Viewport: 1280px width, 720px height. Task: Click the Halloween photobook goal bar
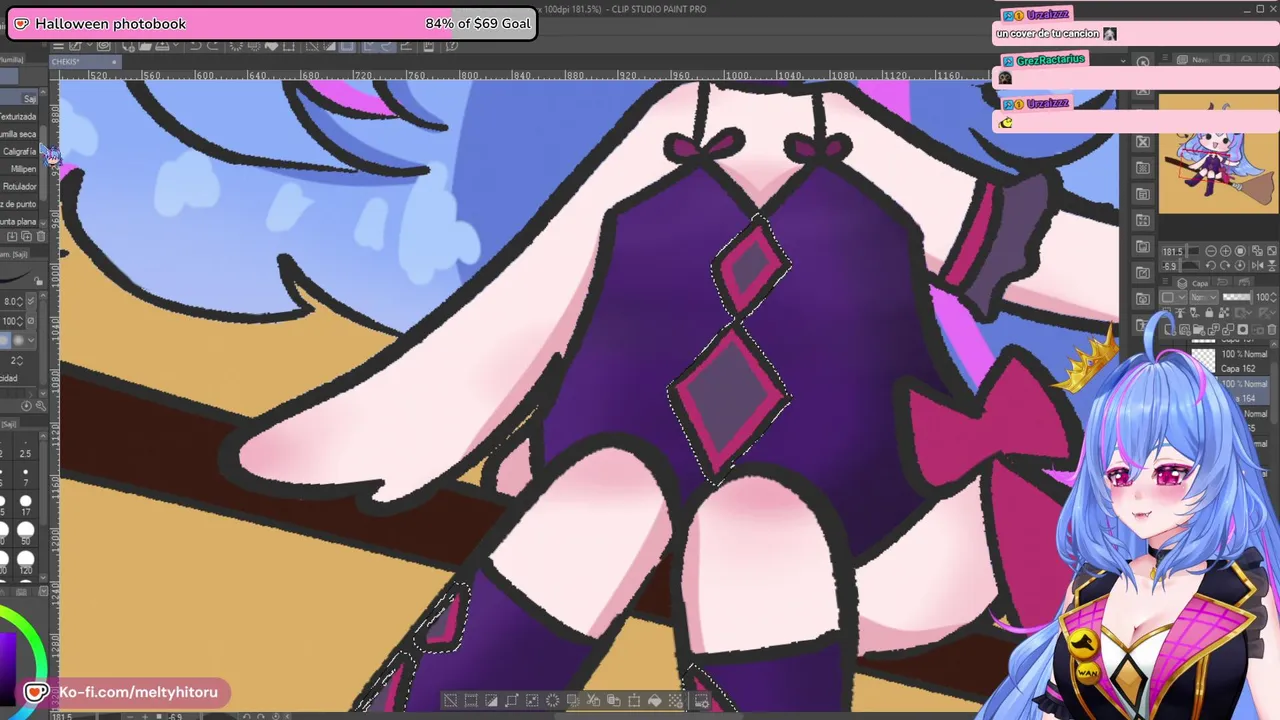[272, 23]
